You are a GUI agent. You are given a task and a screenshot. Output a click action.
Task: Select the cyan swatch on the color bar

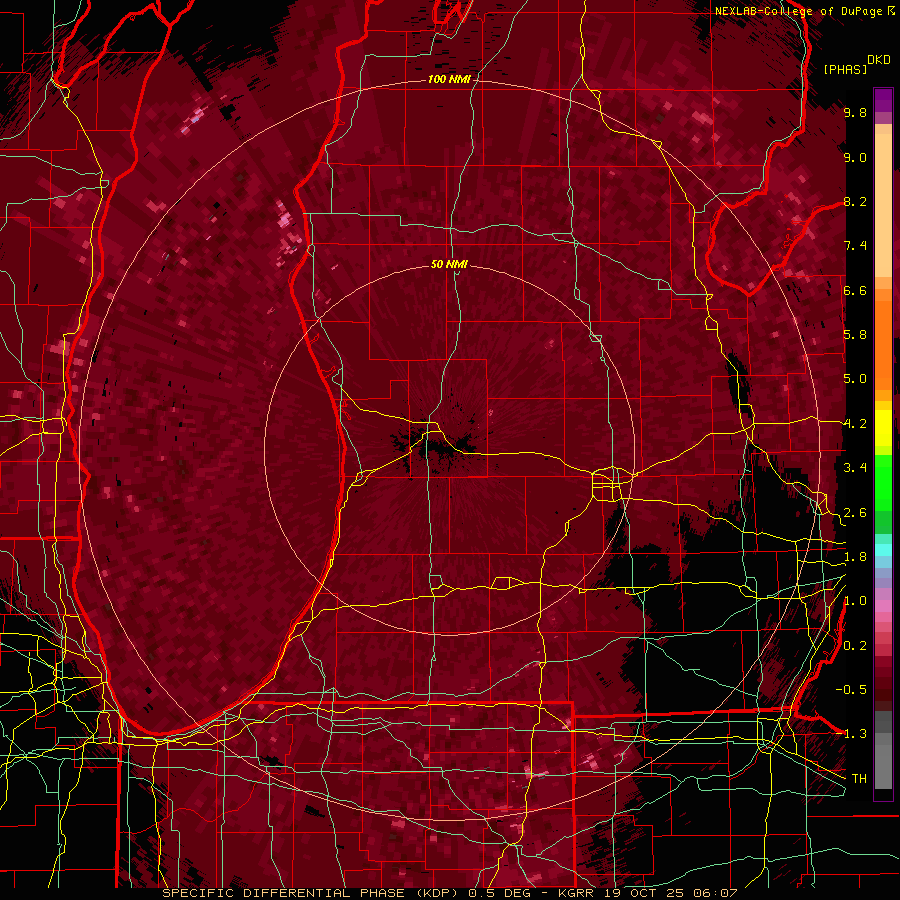click(x=883, y=550)
